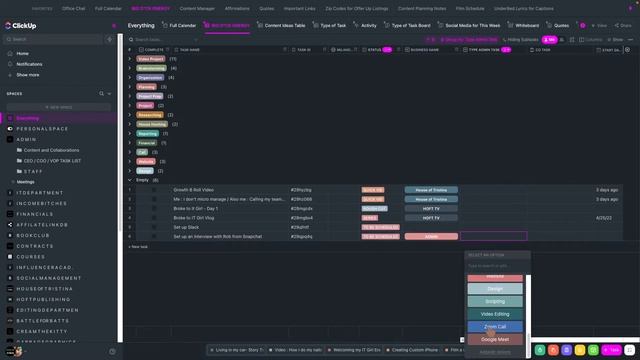Image resolution: width=640 pixels, height=360 pixels.
Task: Select Zoom Call from the options list
Action: pos(495,327)
